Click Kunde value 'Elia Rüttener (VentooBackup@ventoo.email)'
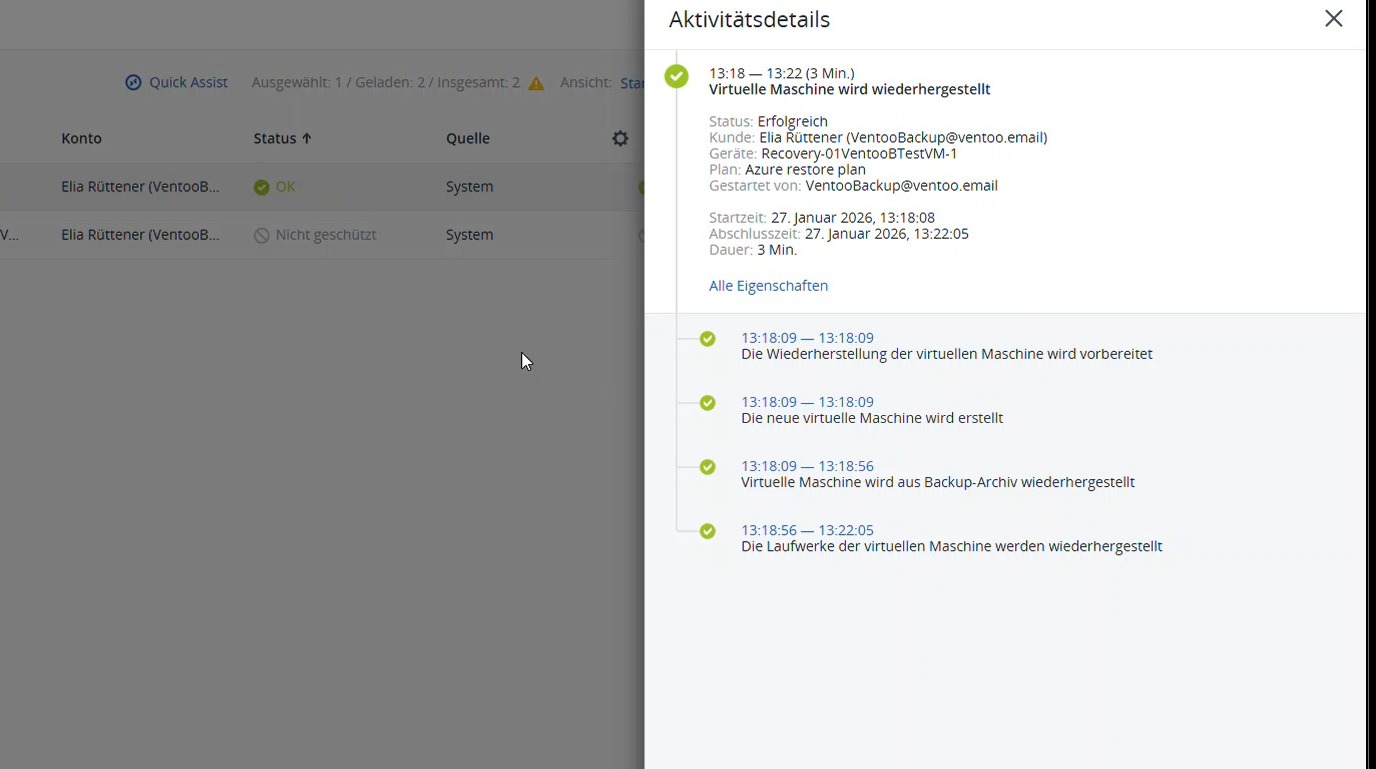This screenshot has height=769, width=1376. [x=903, y=137]
